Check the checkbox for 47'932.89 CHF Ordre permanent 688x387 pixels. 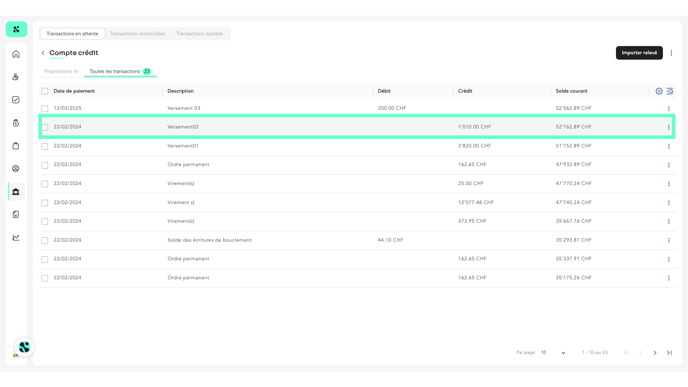click(x=45, y=165)
